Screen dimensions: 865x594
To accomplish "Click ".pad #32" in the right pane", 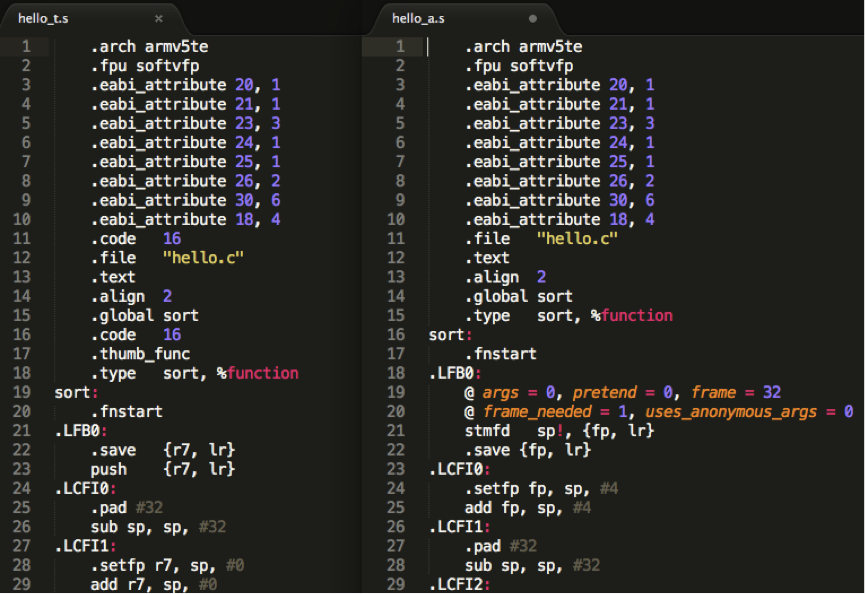I will pos(501,547).
